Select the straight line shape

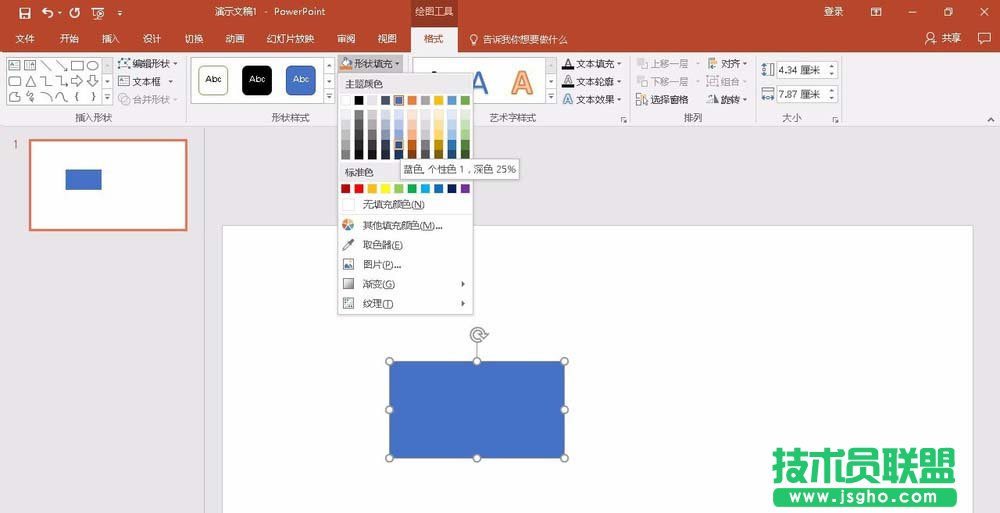[46, 65]
